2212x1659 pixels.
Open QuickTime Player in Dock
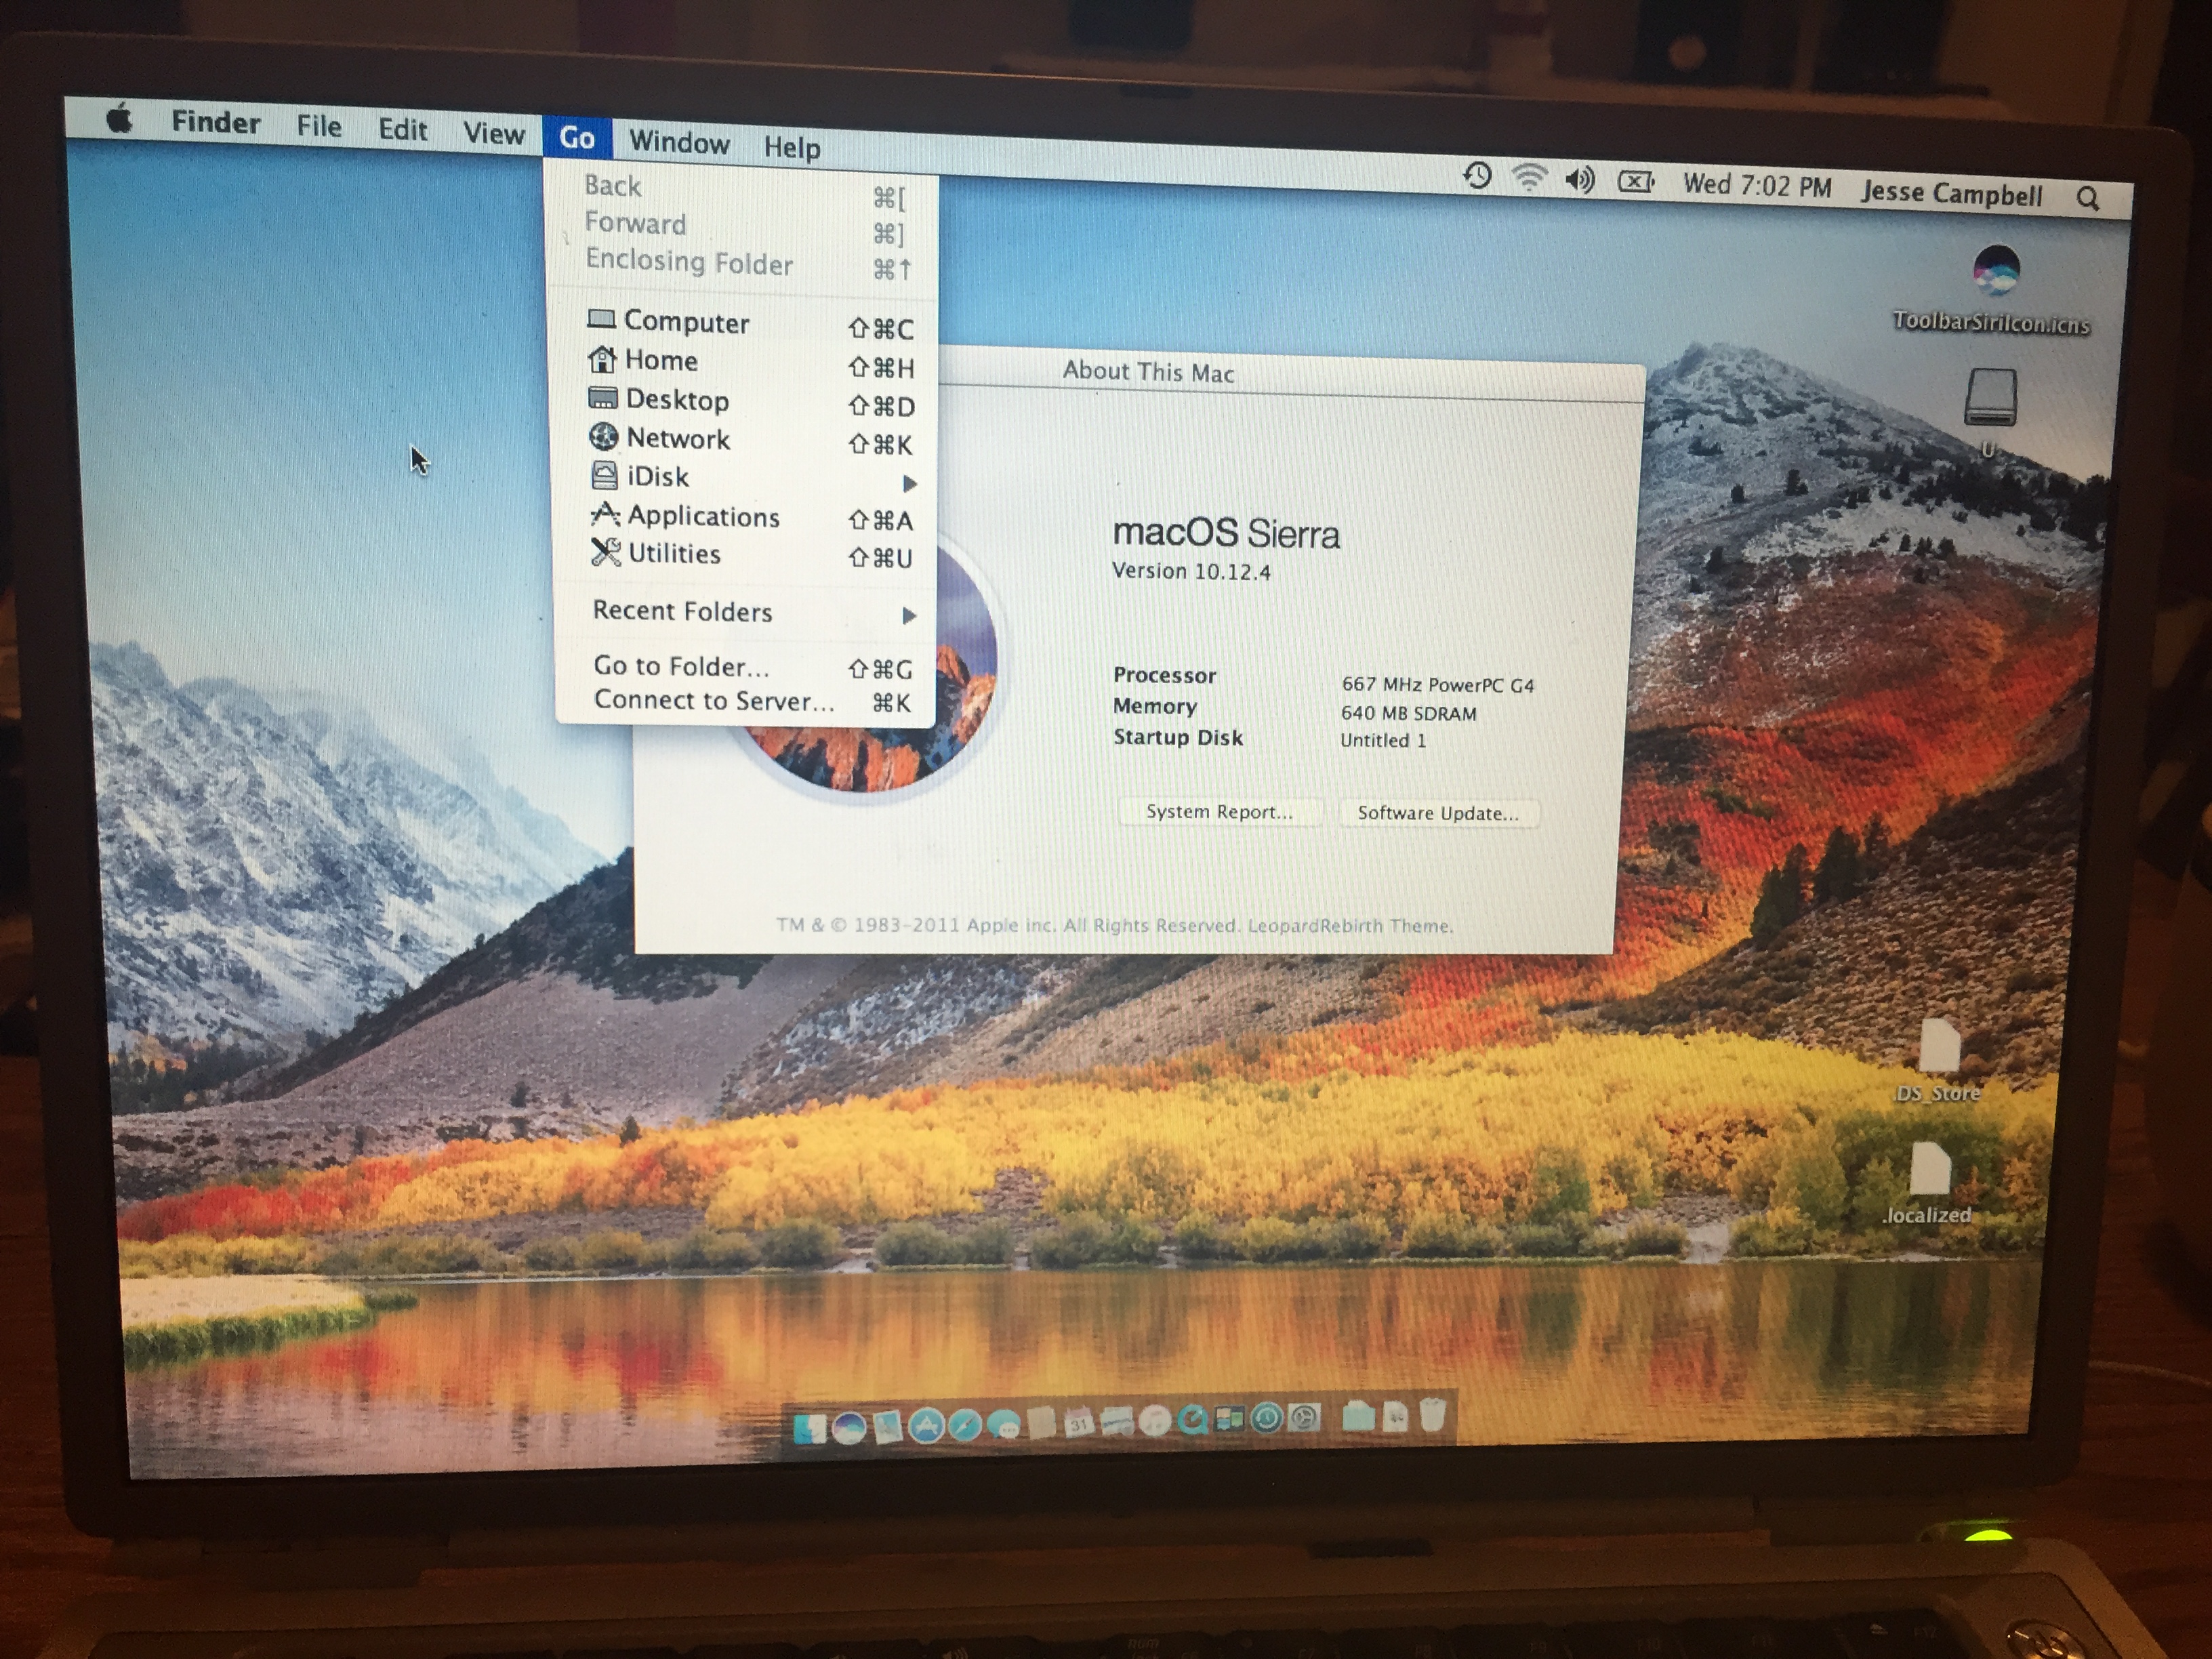(x=1192, y=1420)
